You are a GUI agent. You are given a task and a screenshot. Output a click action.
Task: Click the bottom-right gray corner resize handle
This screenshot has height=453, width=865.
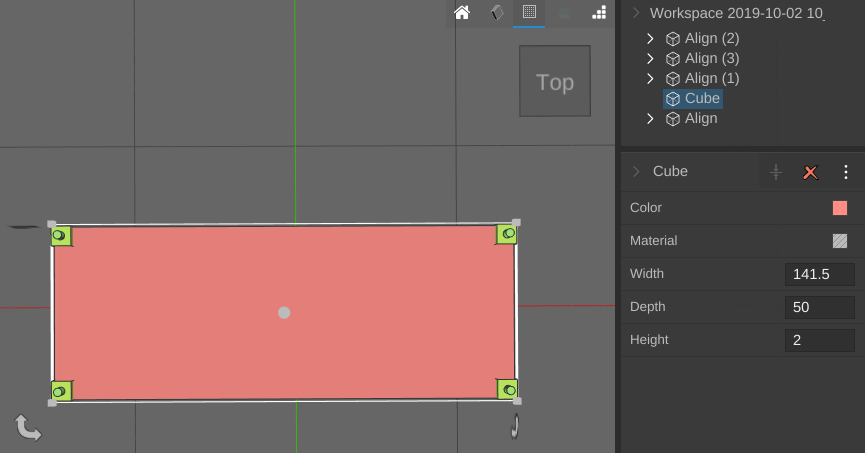coord(517,401)
